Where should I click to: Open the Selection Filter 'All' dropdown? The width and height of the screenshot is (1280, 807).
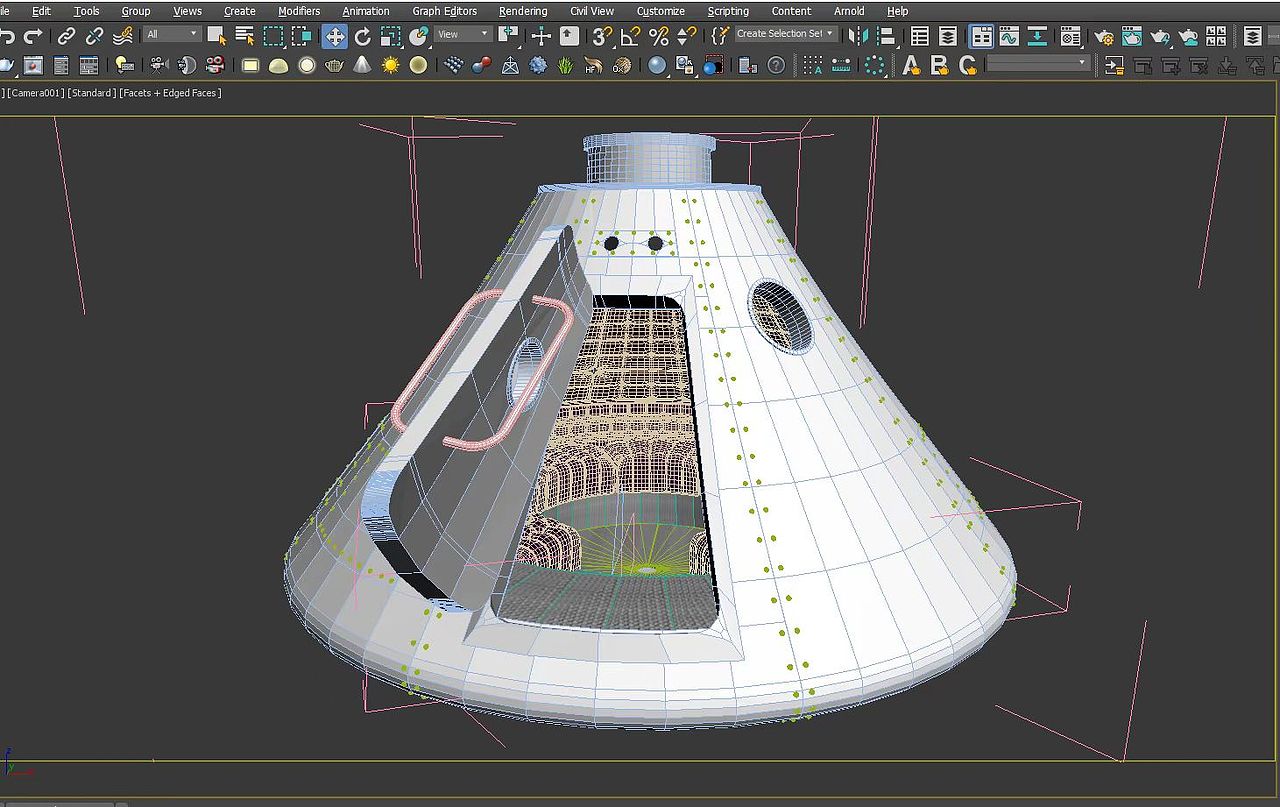[171, 34]
